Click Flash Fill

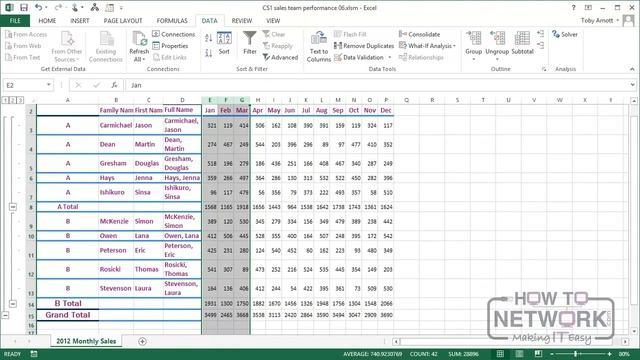[x=350, y=34]
